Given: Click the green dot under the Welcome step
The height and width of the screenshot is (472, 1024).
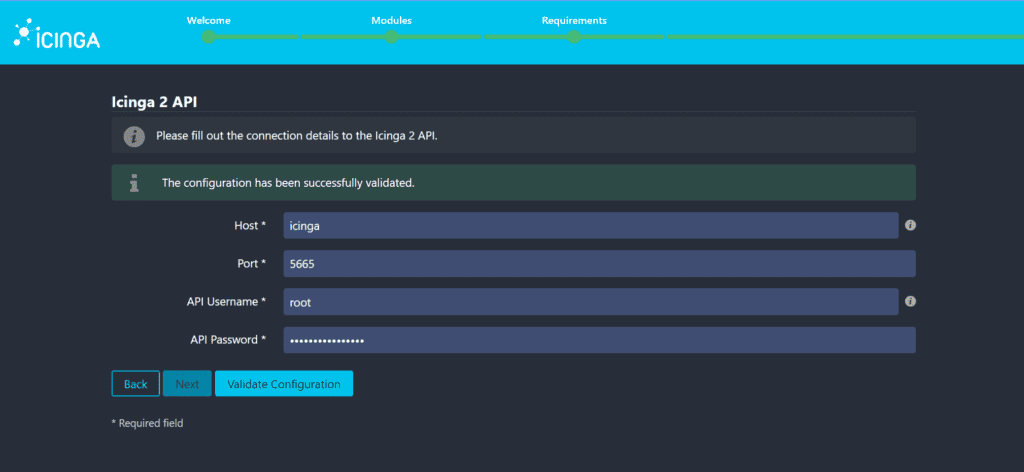Looking at the screenshot, I should pos(208,37).
